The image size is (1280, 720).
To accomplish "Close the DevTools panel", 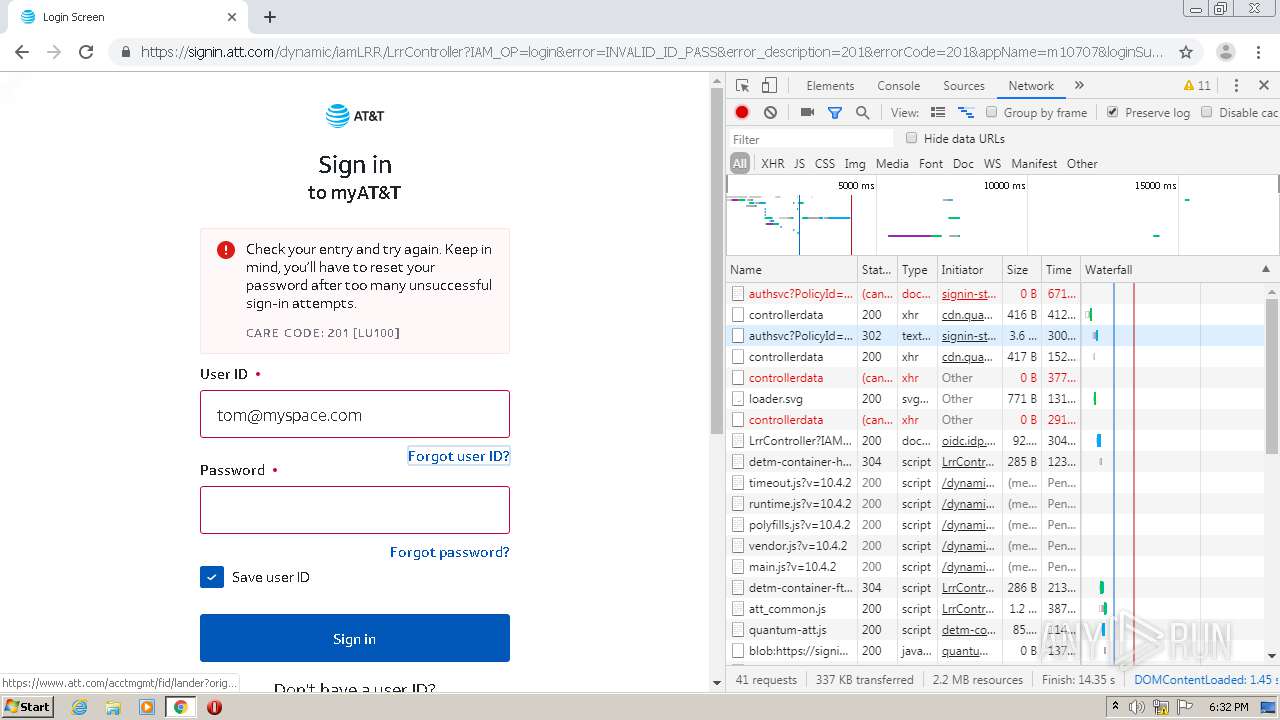I will (x=1264, y=86).
